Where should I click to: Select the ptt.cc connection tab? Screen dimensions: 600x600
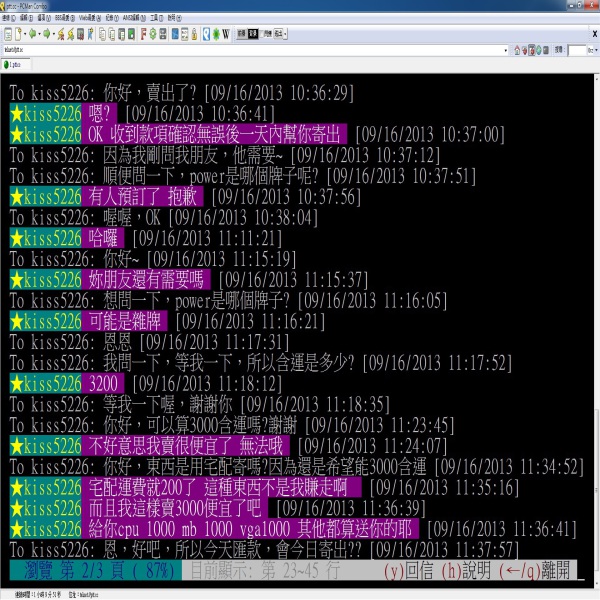18,61
